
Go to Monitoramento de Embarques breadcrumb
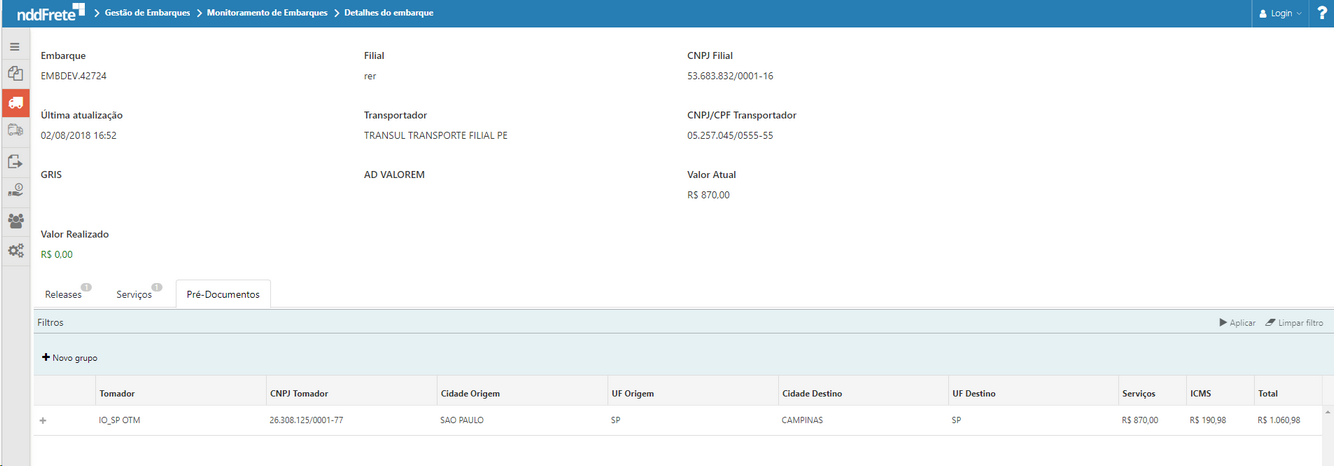[266, 13]
